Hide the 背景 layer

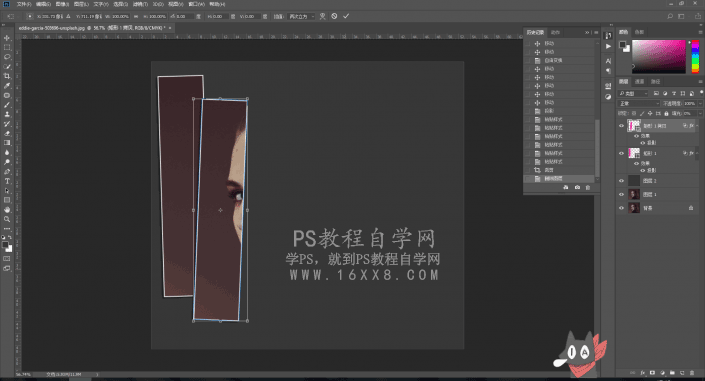tap(622, 208)
